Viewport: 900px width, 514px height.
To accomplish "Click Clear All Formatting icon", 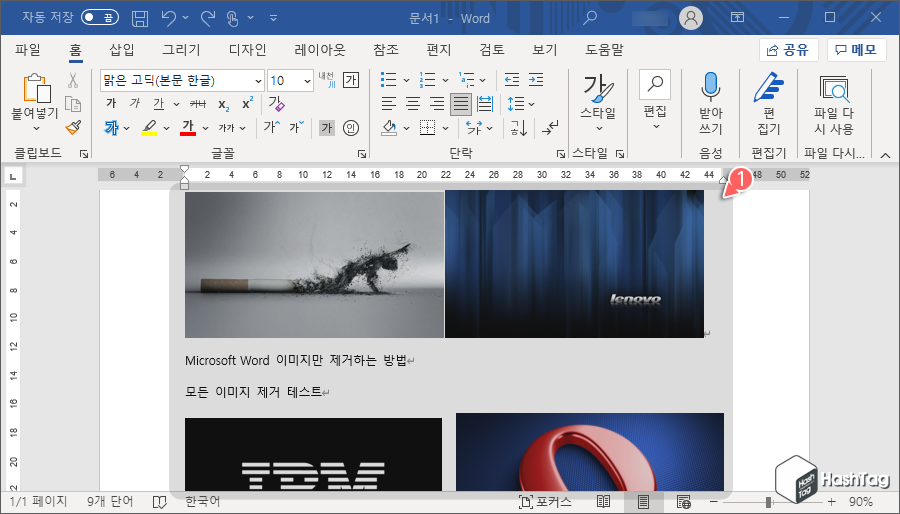I will tap(277, 104).
